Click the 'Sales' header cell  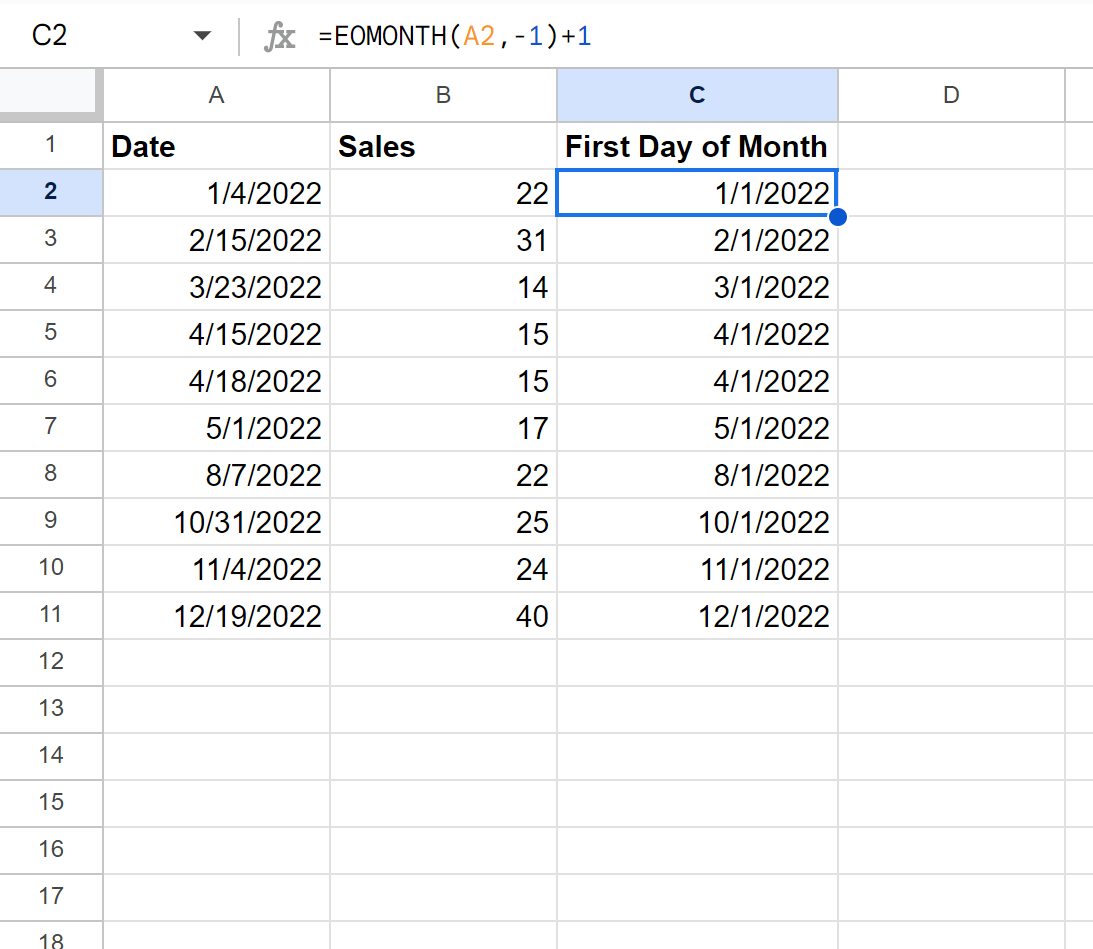click(x=443, y=146)
